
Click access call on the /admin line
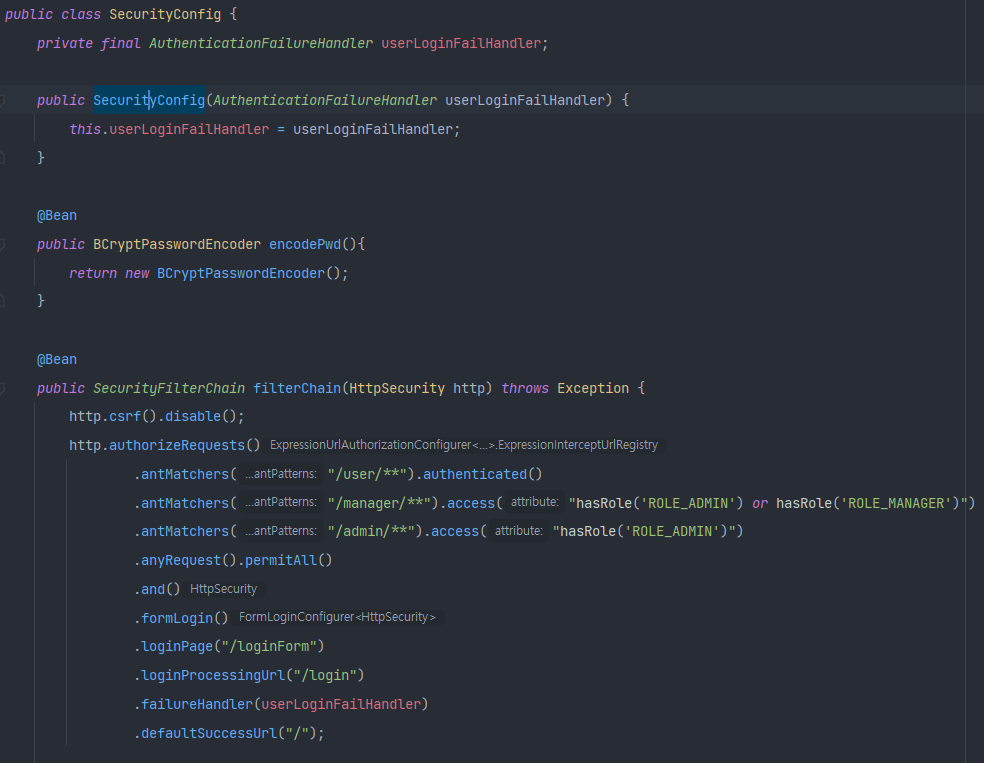(x=455, y=531)
